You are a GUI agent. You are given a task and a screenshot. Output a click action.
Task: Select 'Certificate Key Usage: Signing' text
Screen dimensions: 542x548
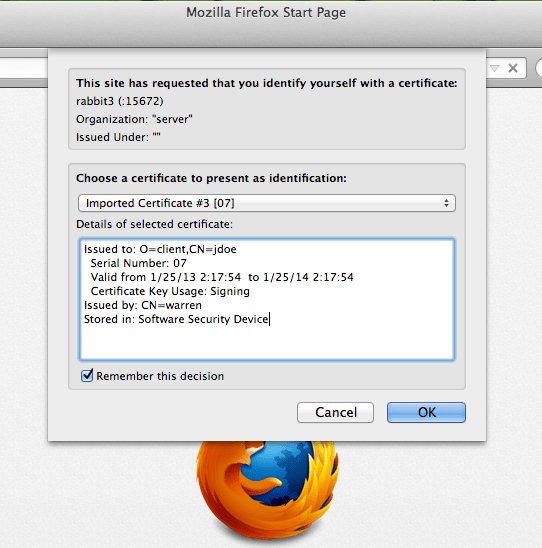point(170,291)
